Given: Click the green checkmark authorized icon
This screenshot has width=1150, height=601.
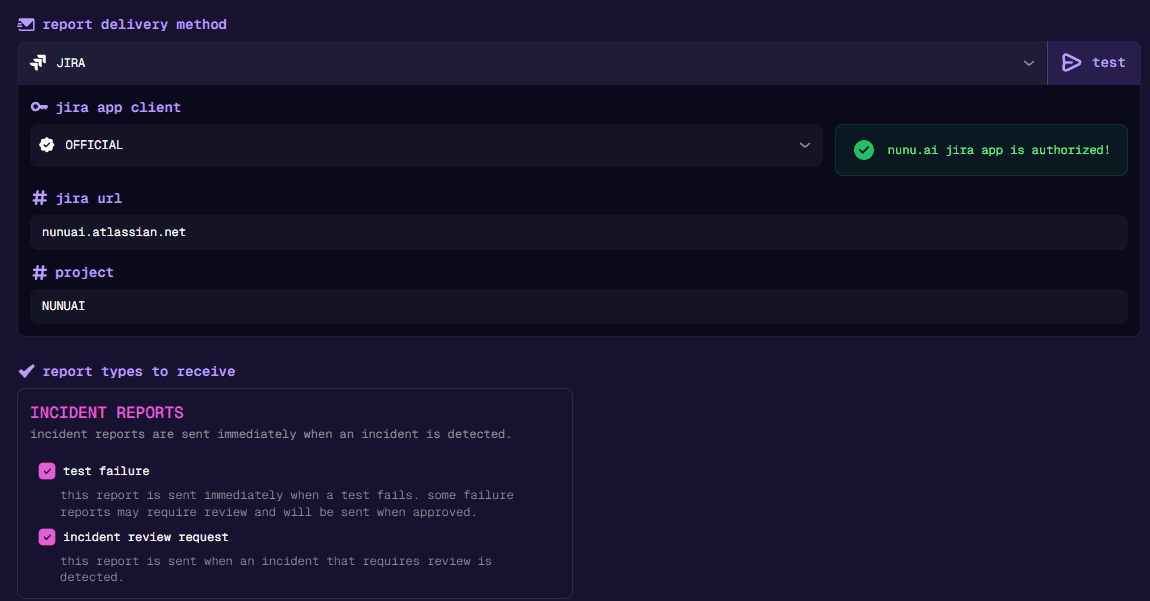Looking at the screenshot, I should [864, 150].
